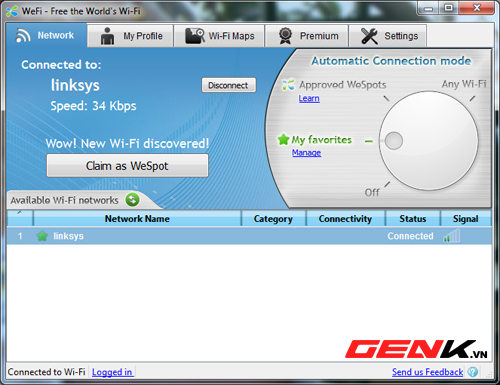This screenshot has height=385, width=500.
Task: Click the Approved WeSpots logo icon
Action: tap(288, 85)
